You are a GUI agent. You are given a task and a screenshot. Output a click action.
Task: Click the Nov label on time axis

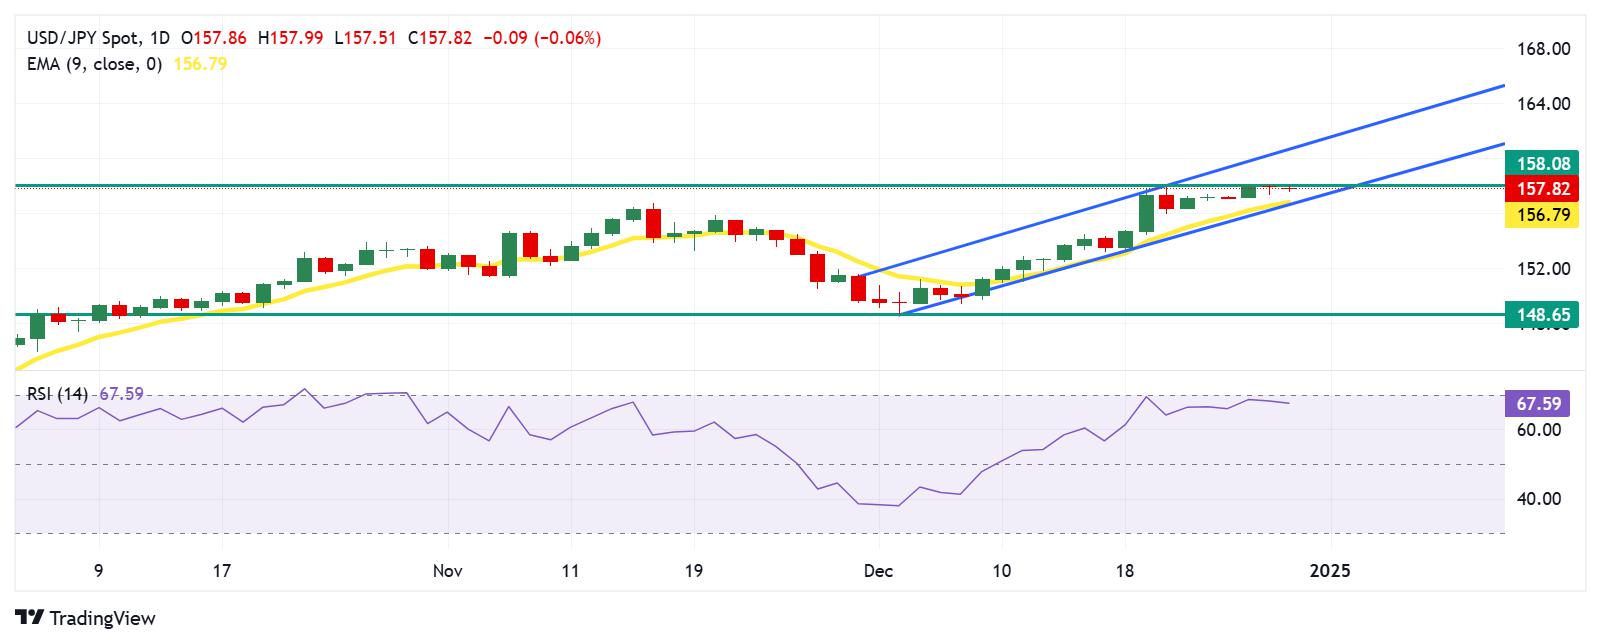(x=447, y=571)
